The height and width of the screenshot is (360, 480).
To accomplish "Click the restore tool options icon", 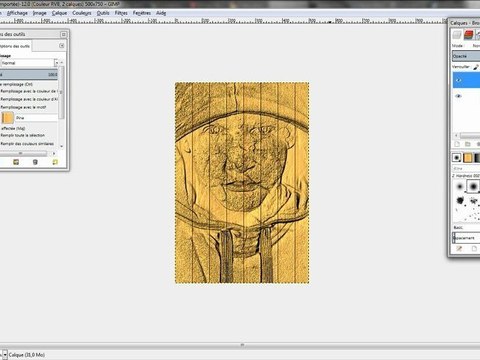I will 16,162.
